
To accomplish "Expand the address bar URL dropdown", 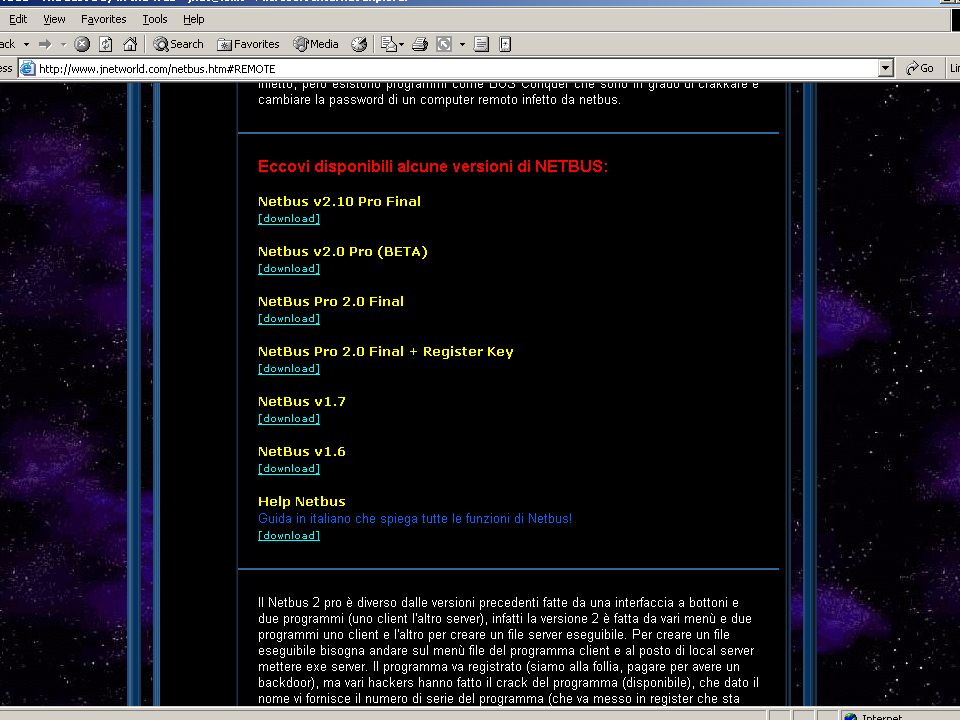I will pyautogui.click(x=885, y=69).
